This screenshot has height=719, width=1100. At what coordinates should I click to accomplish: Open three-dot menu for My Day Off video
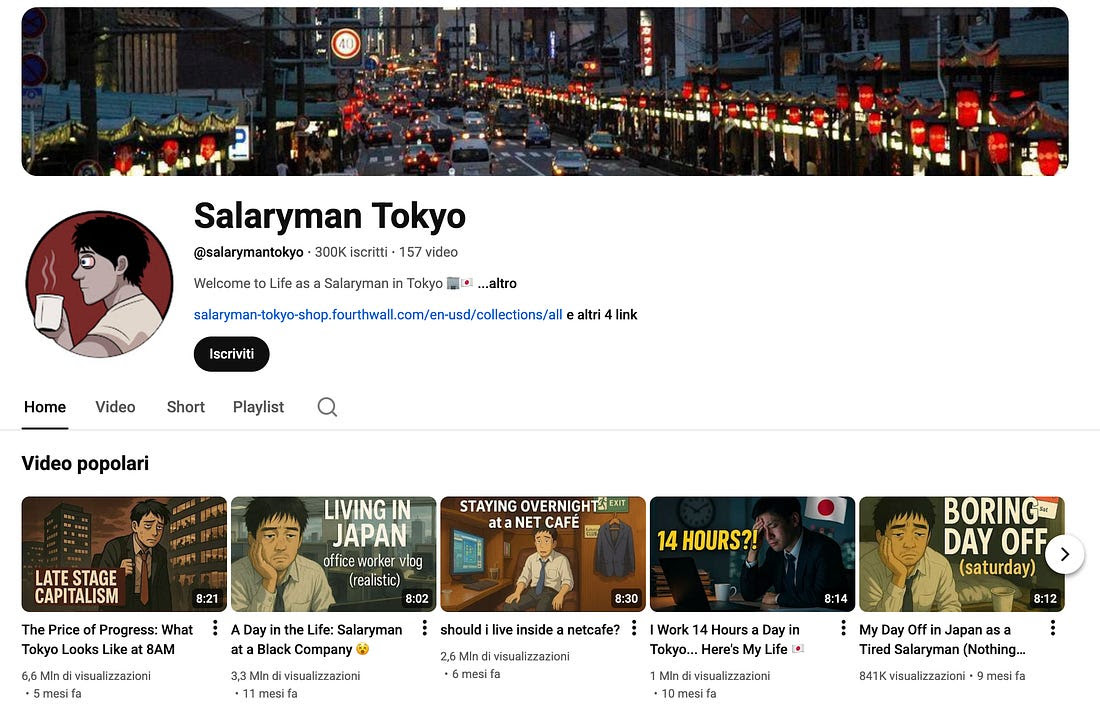(1052, 629)
